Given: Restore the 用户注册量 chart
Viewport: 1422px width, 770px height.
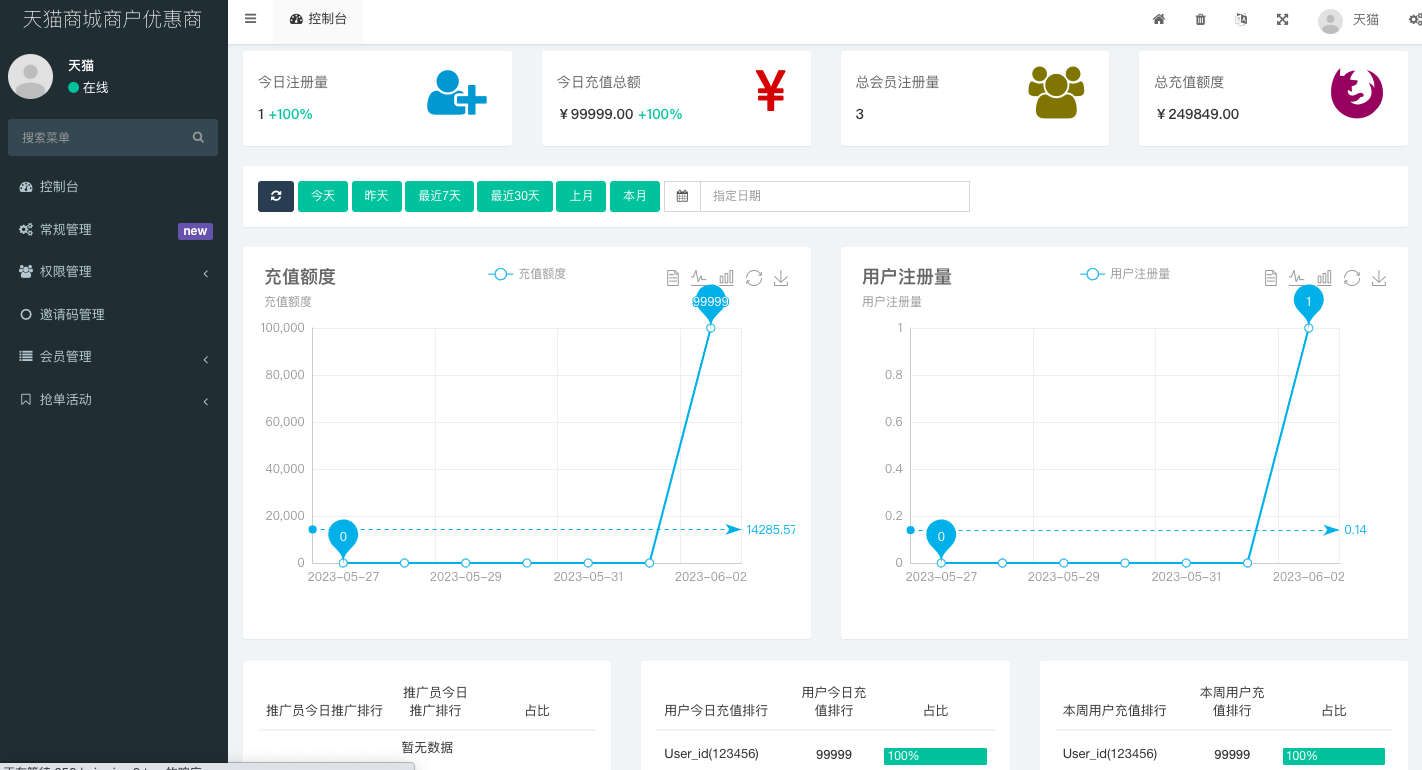Looking at the screenshot, I should (1352, 278).
